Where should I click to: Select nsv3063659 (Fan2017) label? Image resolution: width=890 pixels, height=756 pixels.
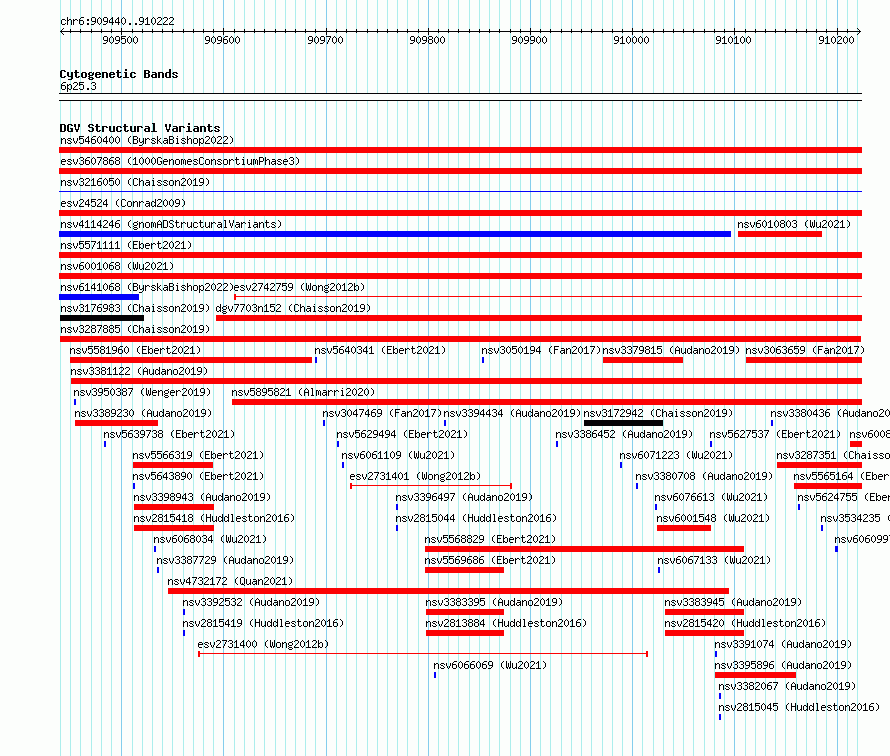tap(805, 350)
